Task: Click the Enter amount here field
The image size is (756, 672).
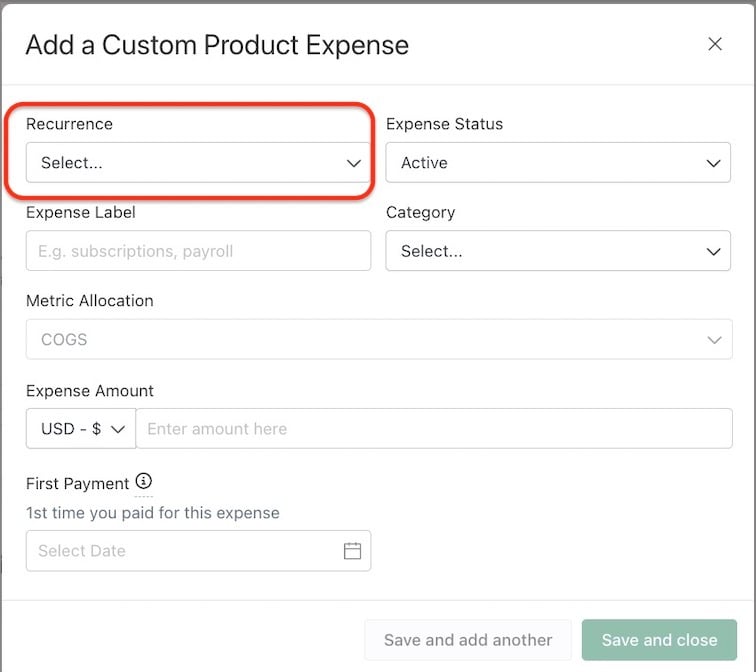Action: (434, 429)
